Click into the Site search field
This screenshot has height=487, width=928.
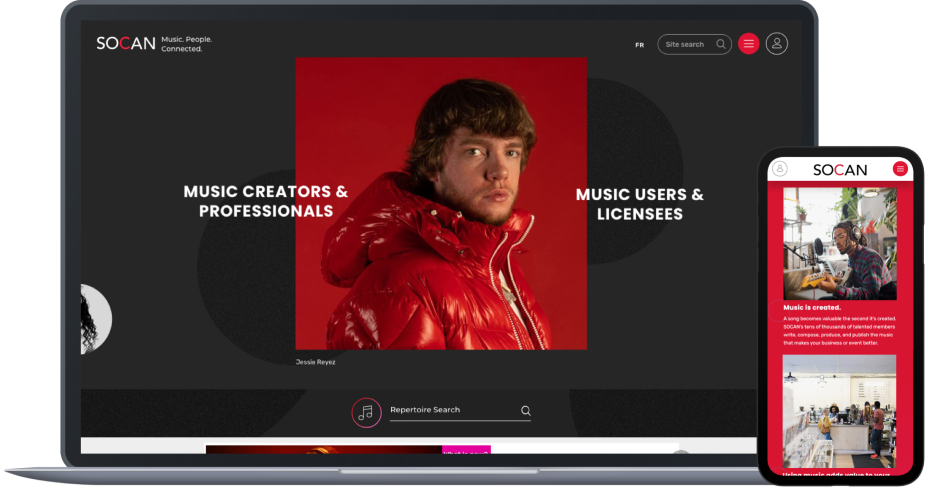point(686,44)
